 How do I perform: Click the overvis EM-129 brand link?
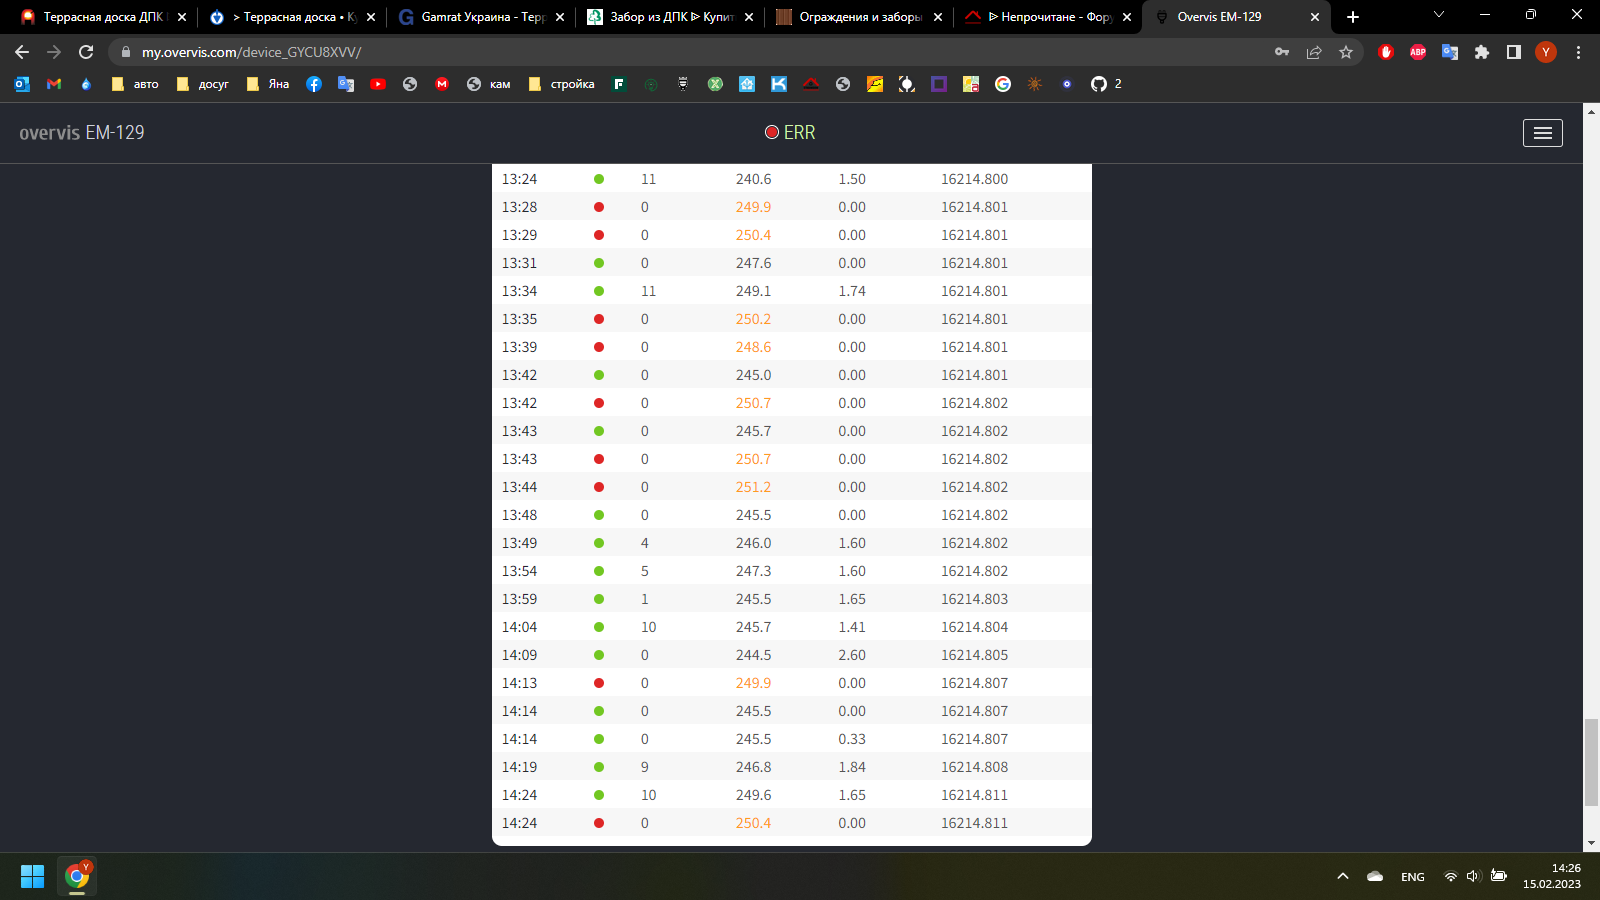[82, 133]
